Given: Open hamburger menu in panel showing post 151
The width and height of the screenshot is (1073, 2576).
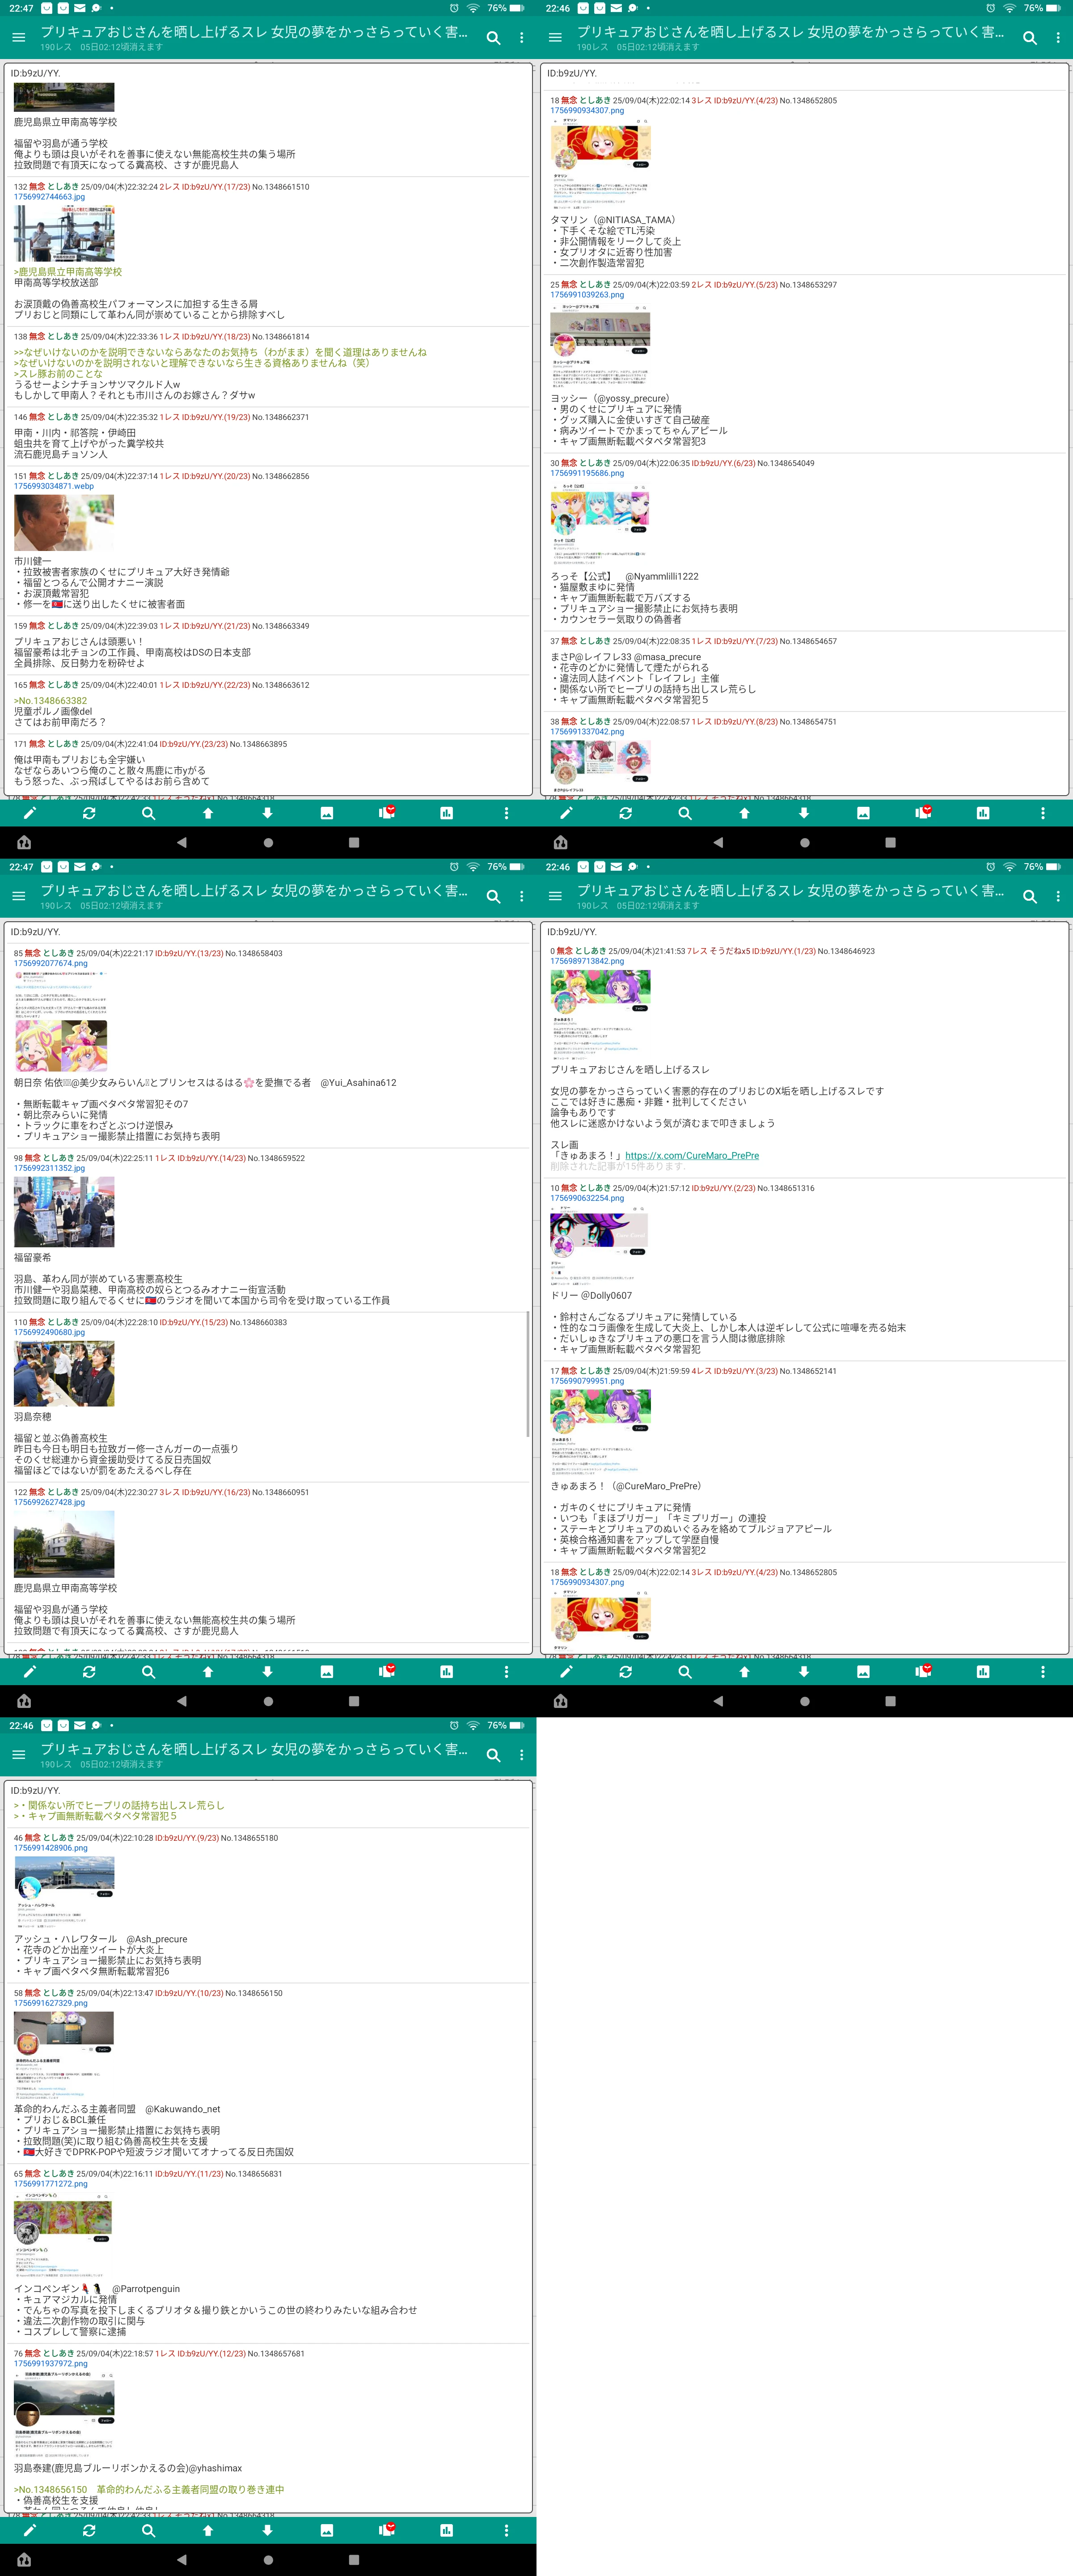Looking at the screenshot, I should (18, 38).
